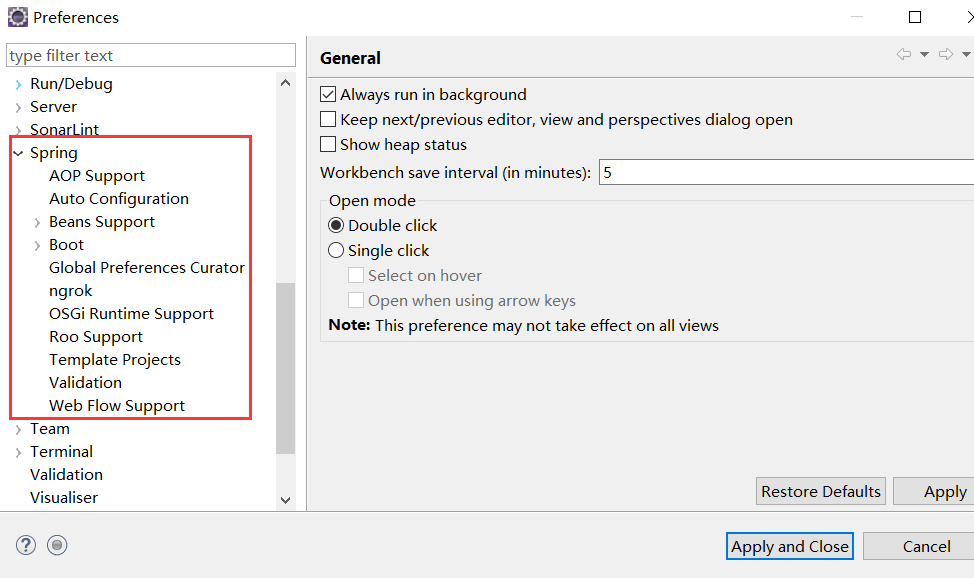Select Single click open mode

[336, 250]
